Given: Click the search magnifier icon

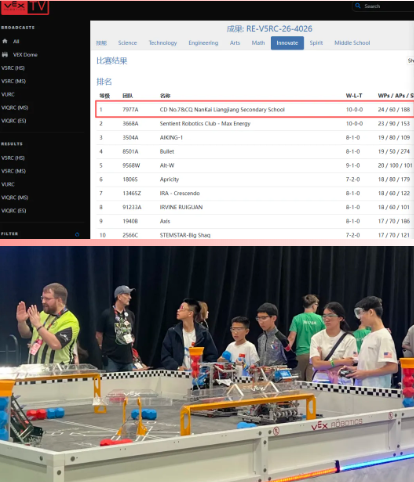Looking at the screenshot, I should [x=358, y=6].
